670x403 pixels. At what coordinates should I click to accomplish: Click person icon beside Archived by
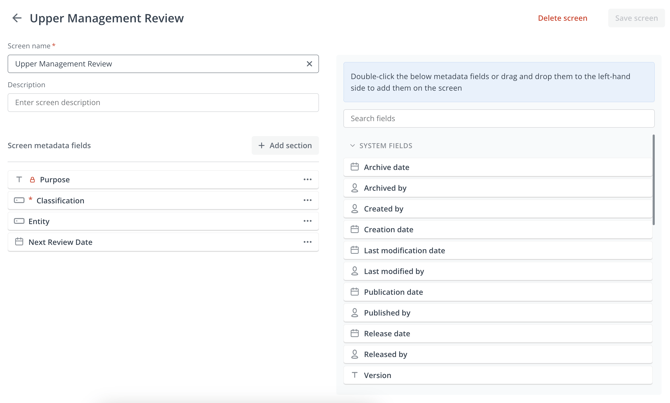point(355,188)
